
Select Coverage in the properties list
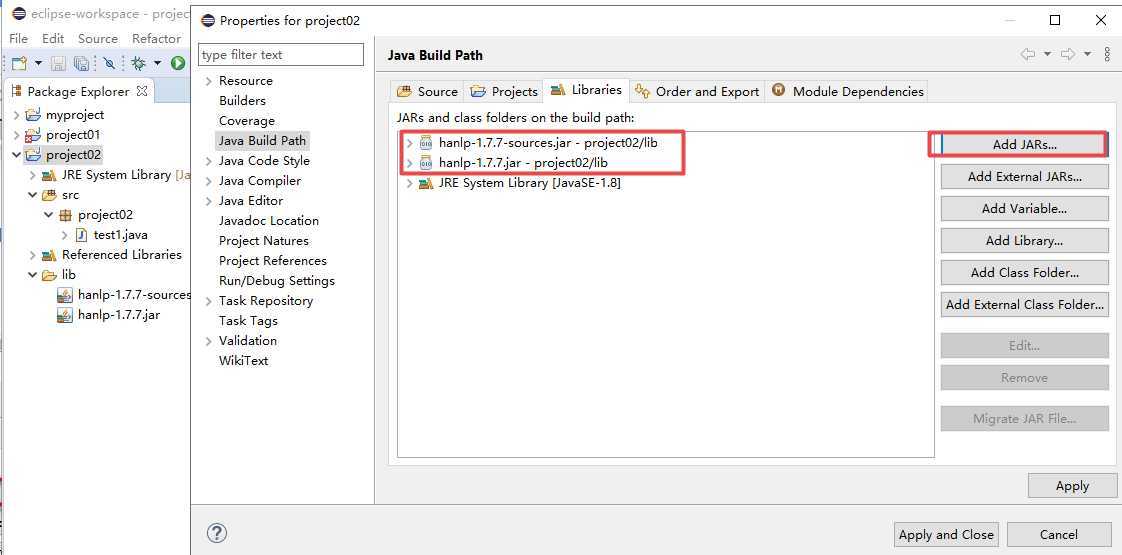click(x=247, y=121)
